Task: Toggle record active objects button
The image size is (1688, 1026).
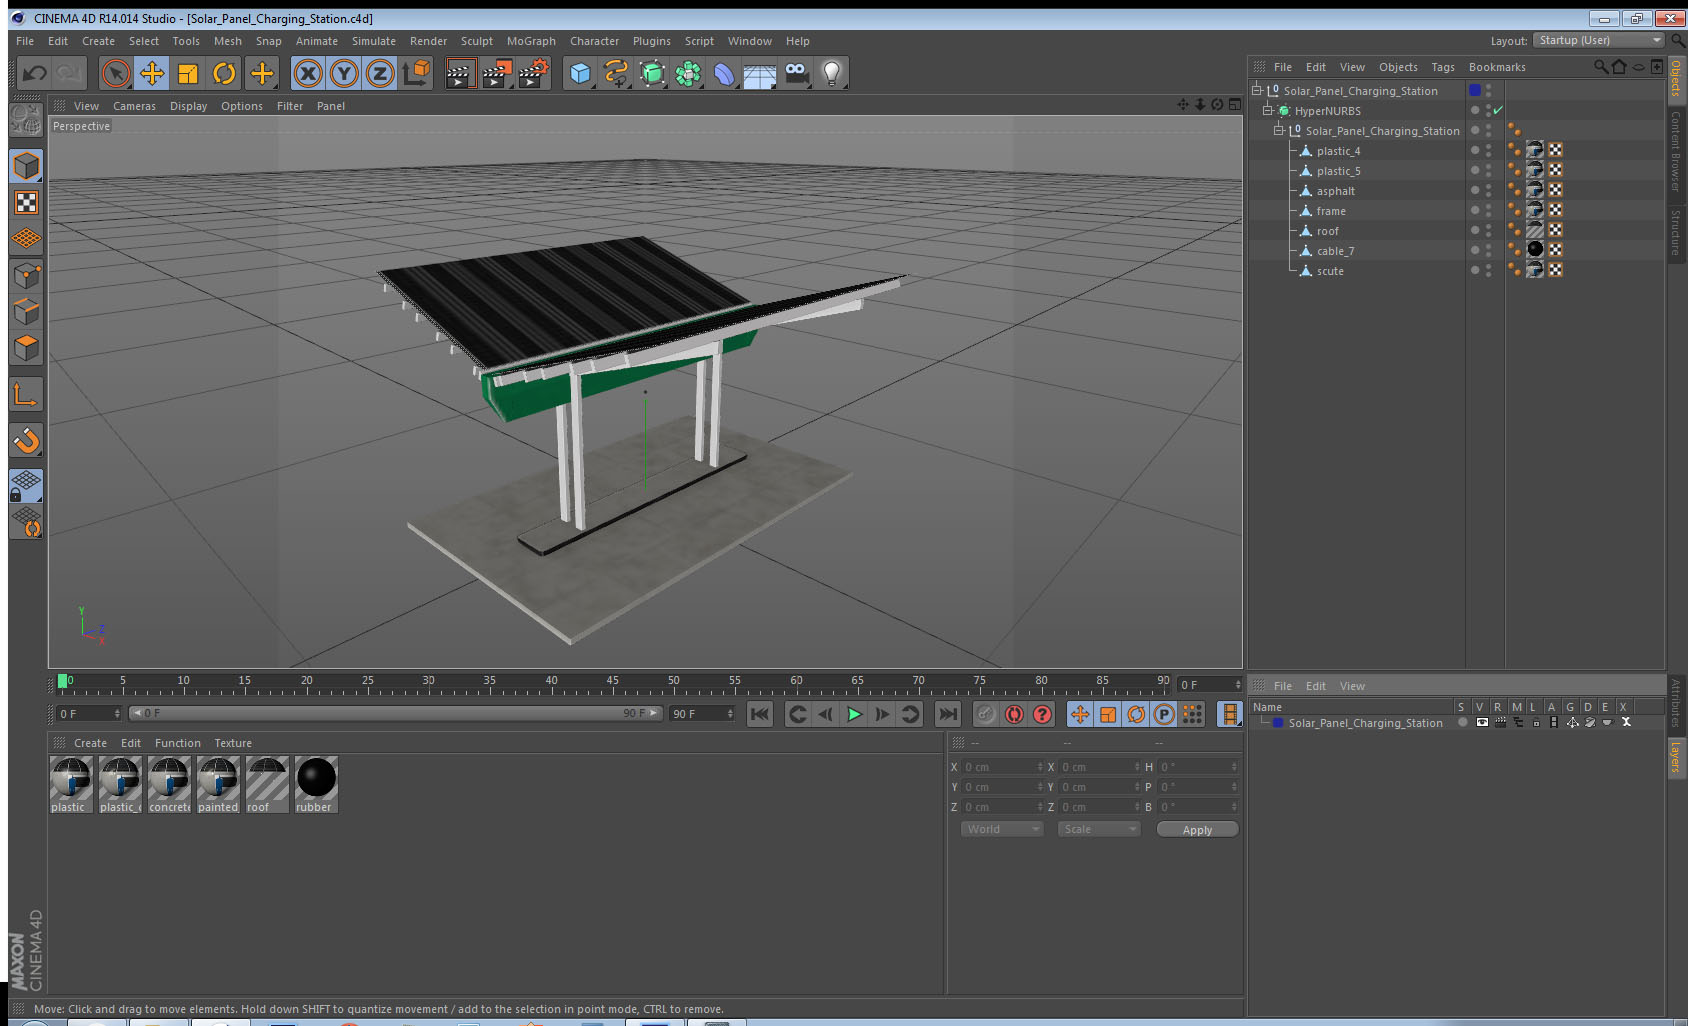Action: [985, 714]
